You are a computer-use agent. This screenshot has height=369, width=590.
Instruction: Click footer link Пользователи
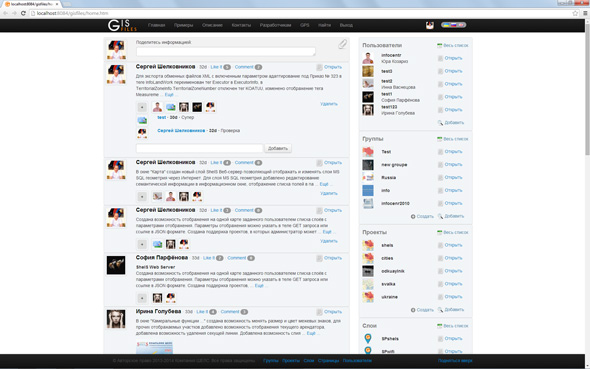coord(357,360)
